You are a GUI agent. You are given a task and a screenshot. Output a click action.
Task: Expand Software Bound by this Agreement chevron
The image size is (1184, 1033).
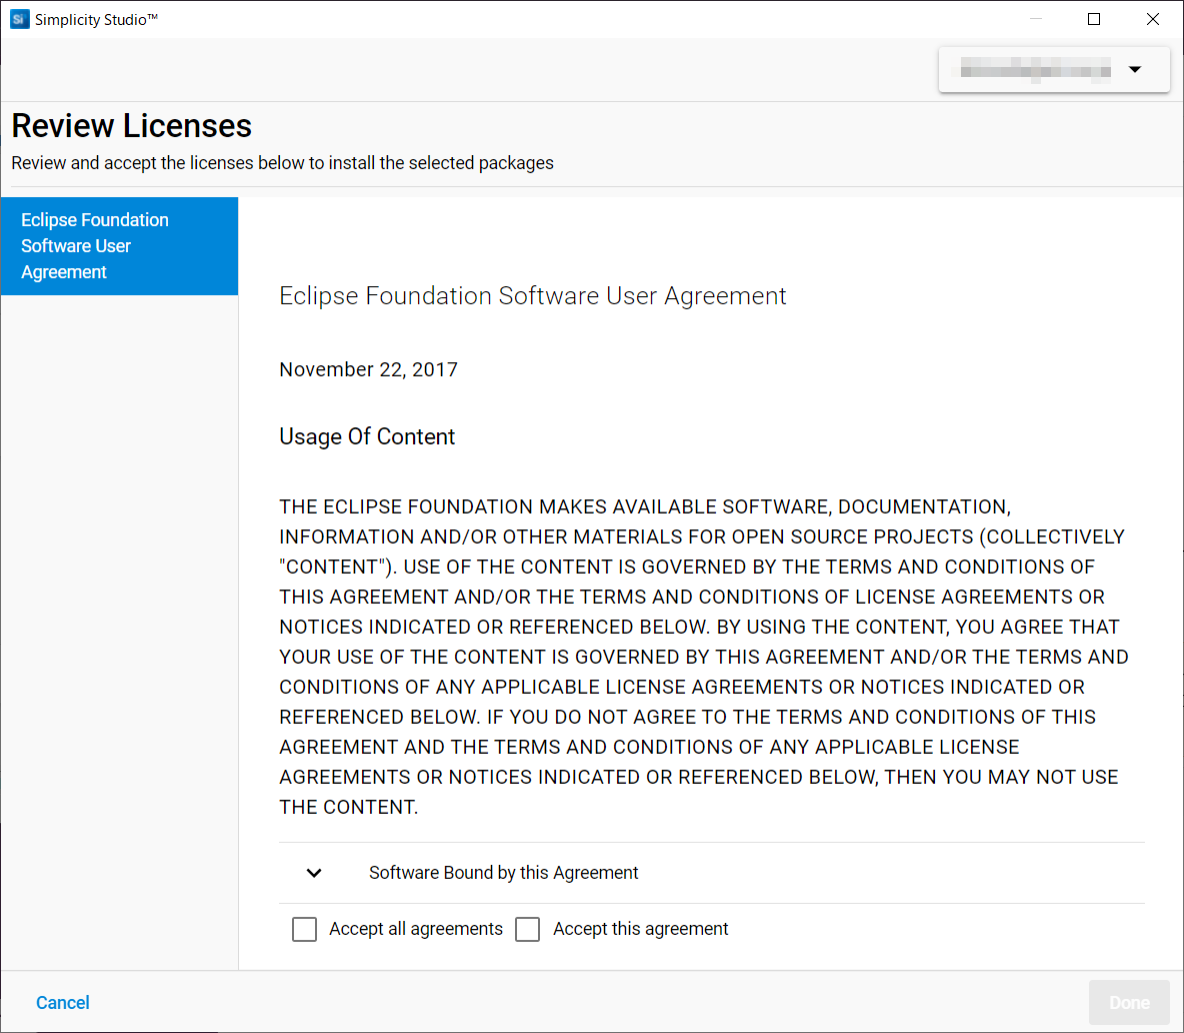point(314,873)
